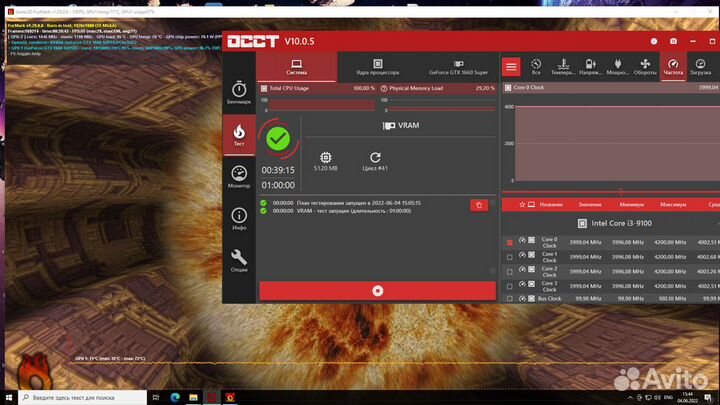Copy the test log to clipboard
The image size is (720, 405).
pyautogui.click(x=479, y=205)
